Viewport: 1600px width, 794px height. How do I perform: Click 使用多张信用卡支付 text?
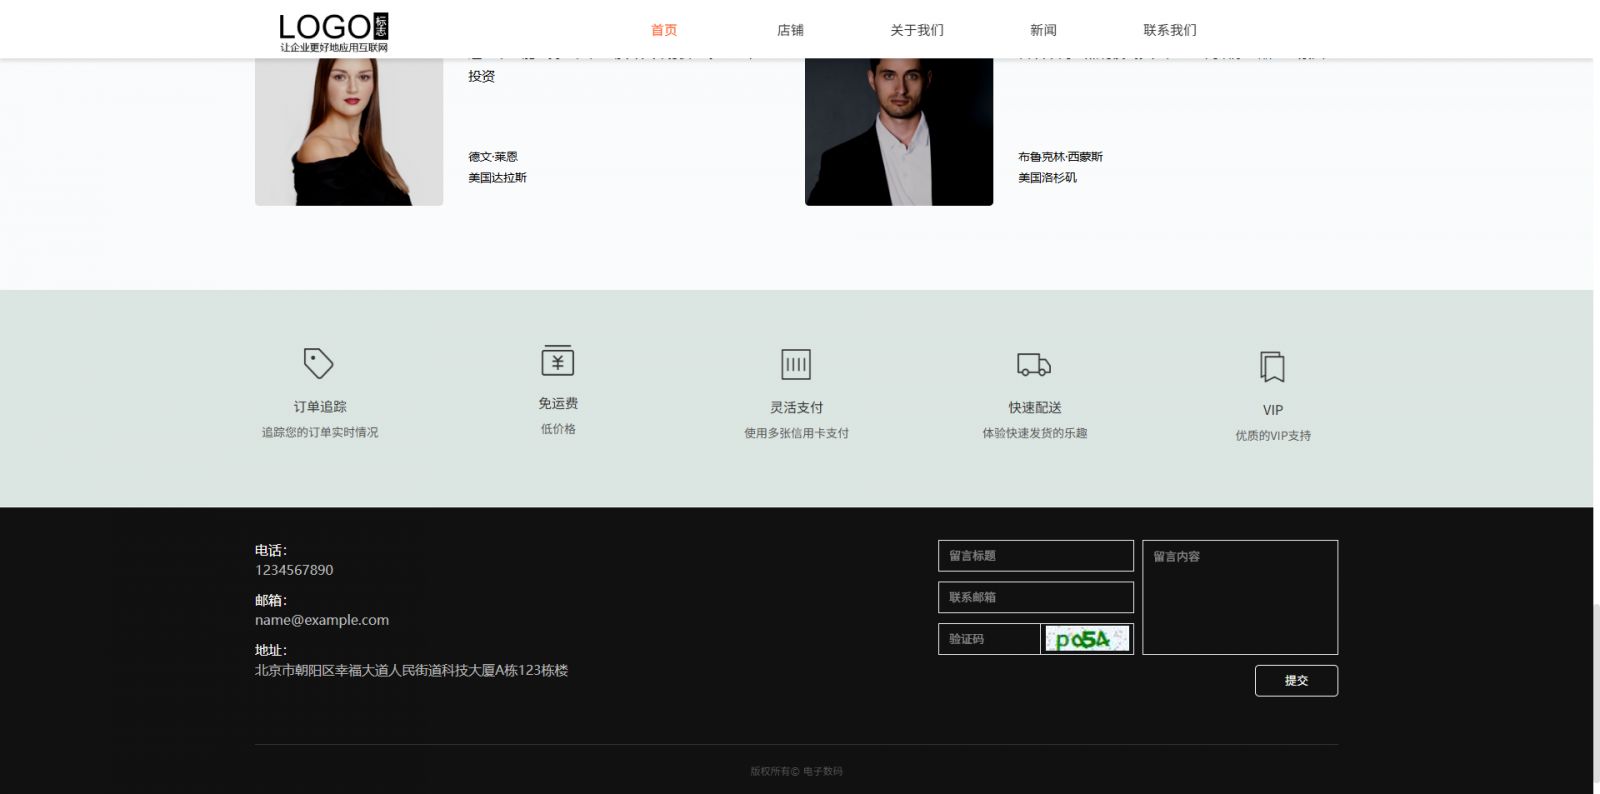[x=796, y=433]
